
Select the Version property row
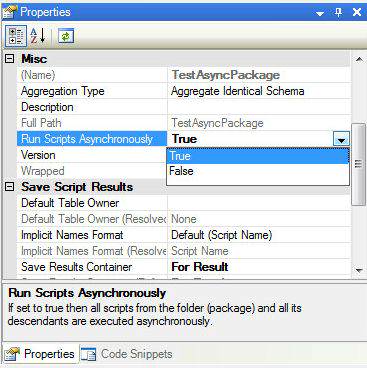[92, 155]
